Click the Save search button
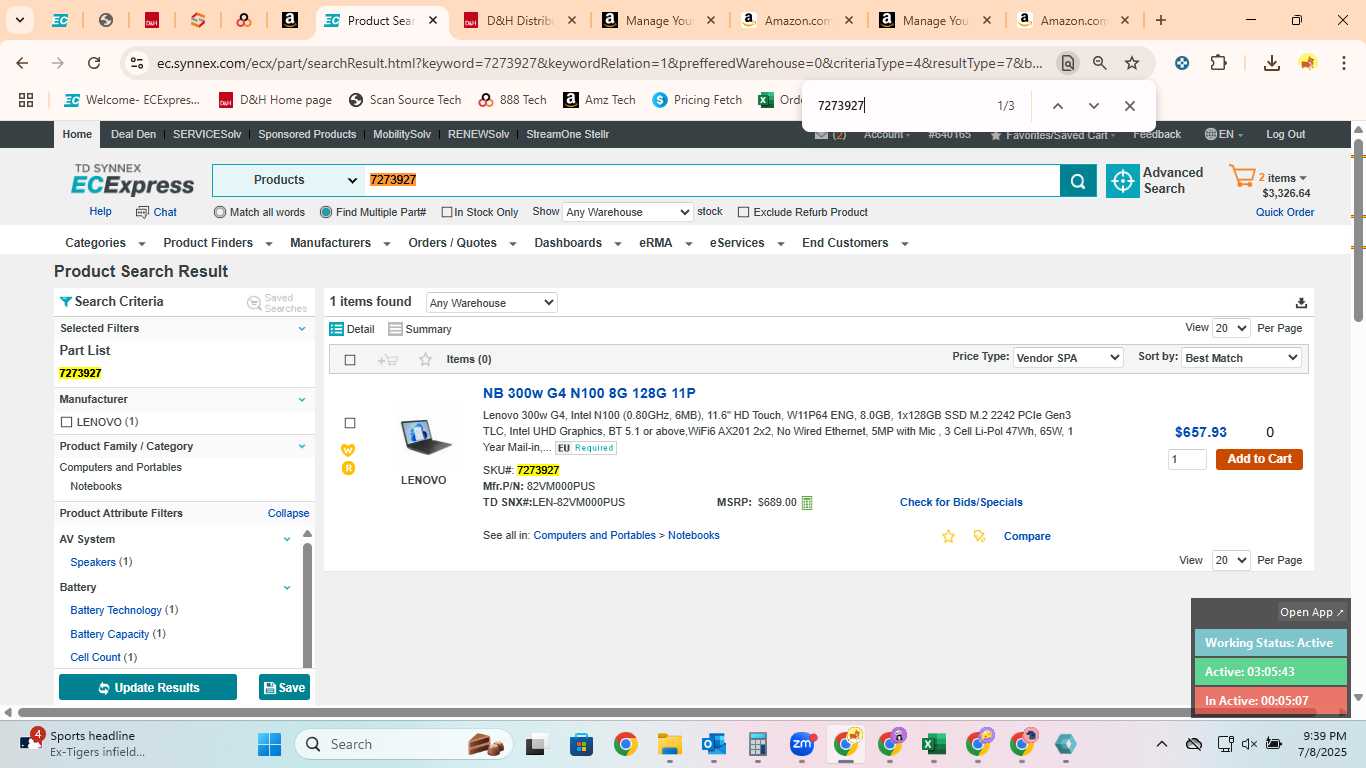Image resolution: width=1366 pixels, height=768 pixels. [x=284, y=688]
